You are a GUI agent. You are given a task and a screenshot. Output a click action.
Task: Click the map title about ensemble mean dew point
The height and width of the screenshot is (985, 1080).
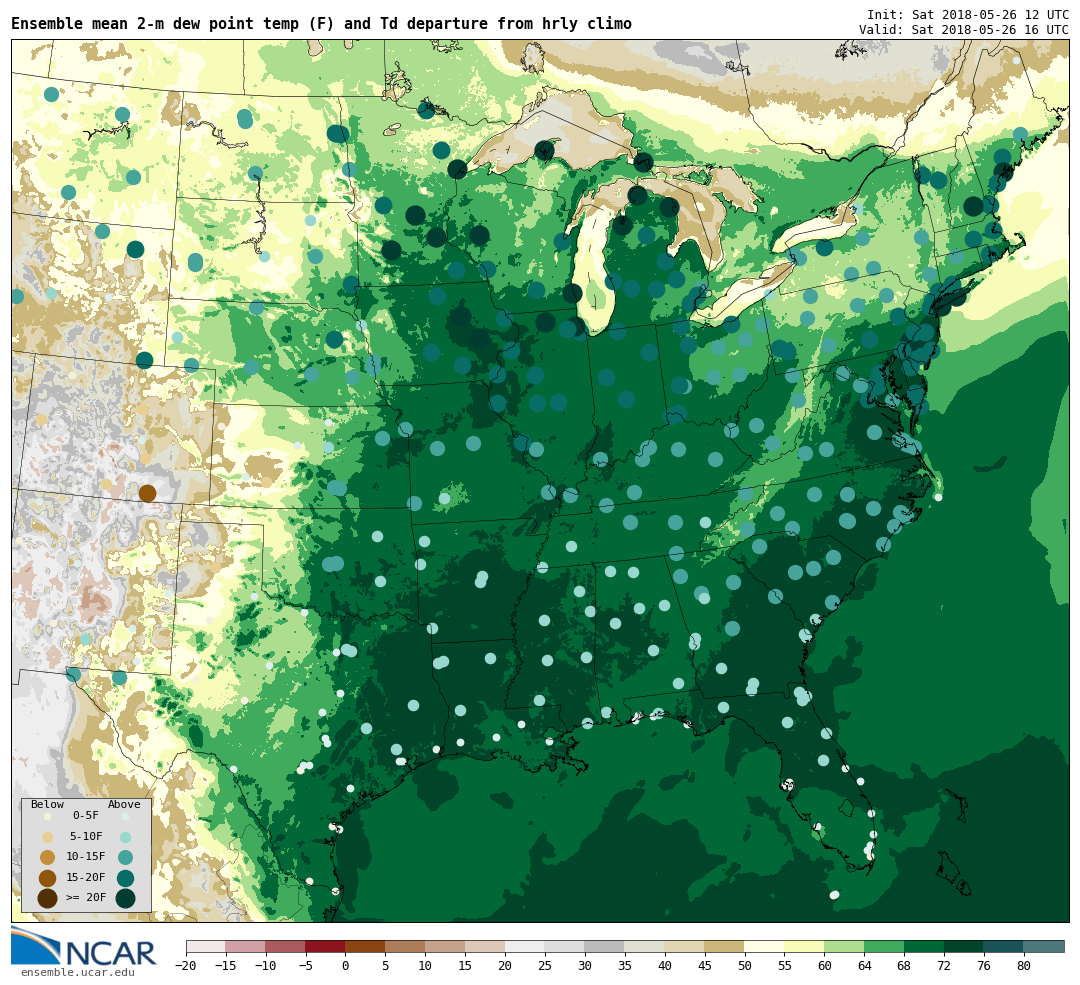321,24
